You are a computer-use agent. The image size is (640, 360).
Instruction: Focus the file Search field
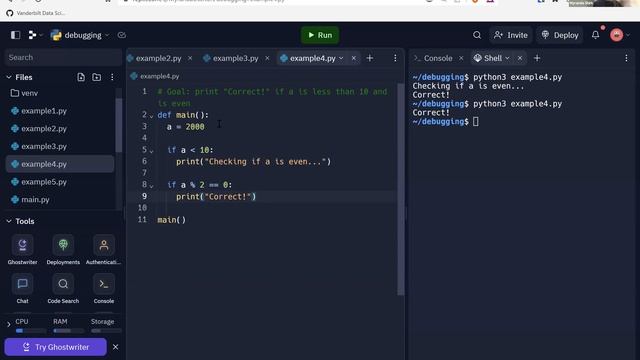(x=63, y=58)
